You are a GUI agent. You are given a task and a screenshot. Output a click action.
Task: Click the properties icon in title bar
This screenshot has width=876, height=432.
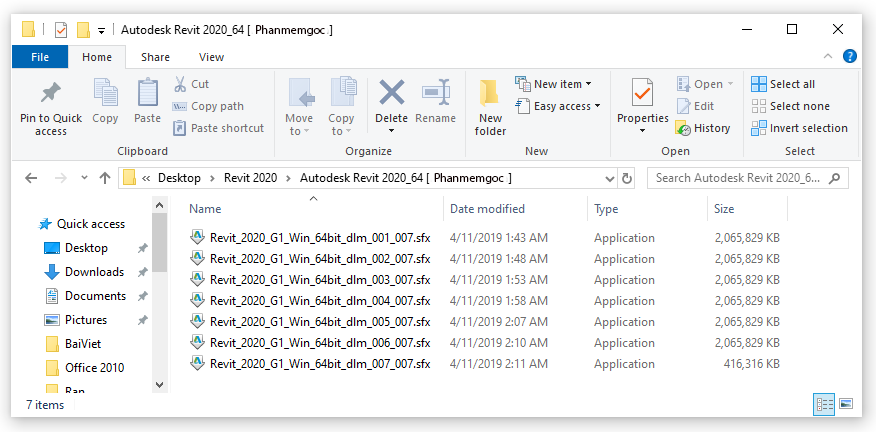60,30
